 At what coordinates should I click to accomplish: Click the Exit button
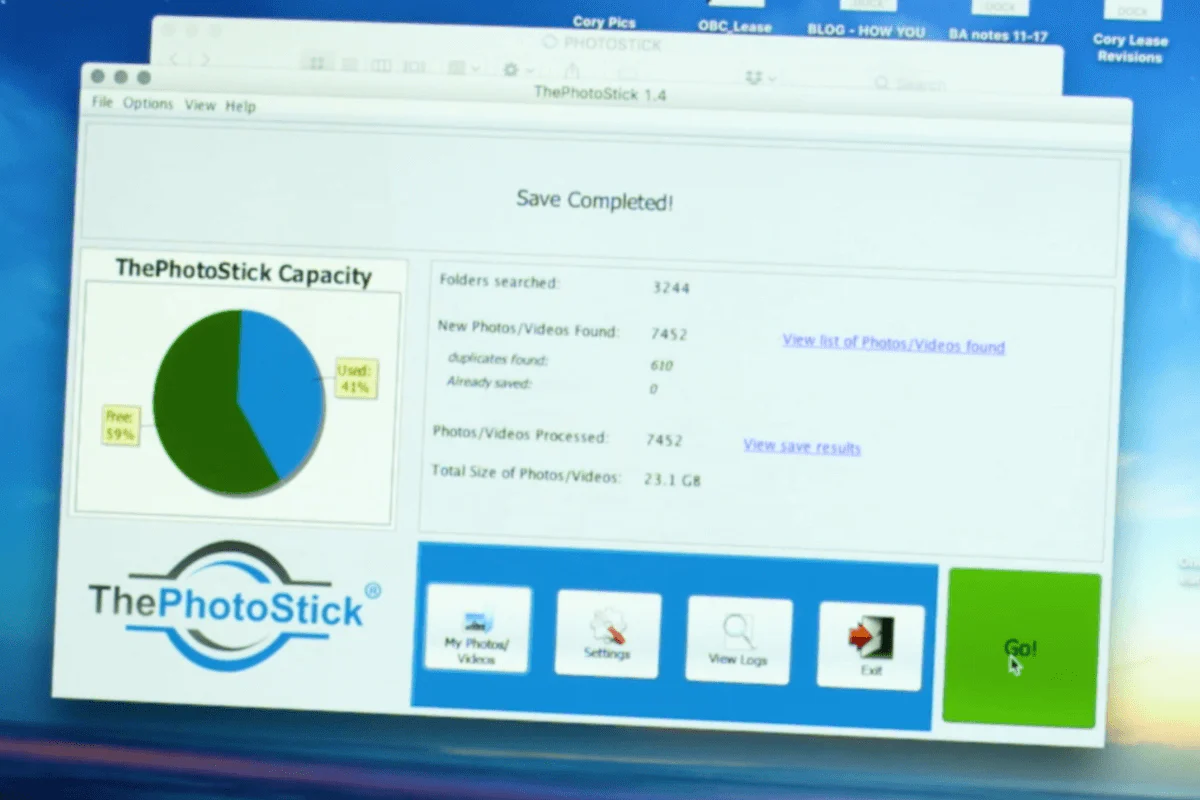[870, 646]
